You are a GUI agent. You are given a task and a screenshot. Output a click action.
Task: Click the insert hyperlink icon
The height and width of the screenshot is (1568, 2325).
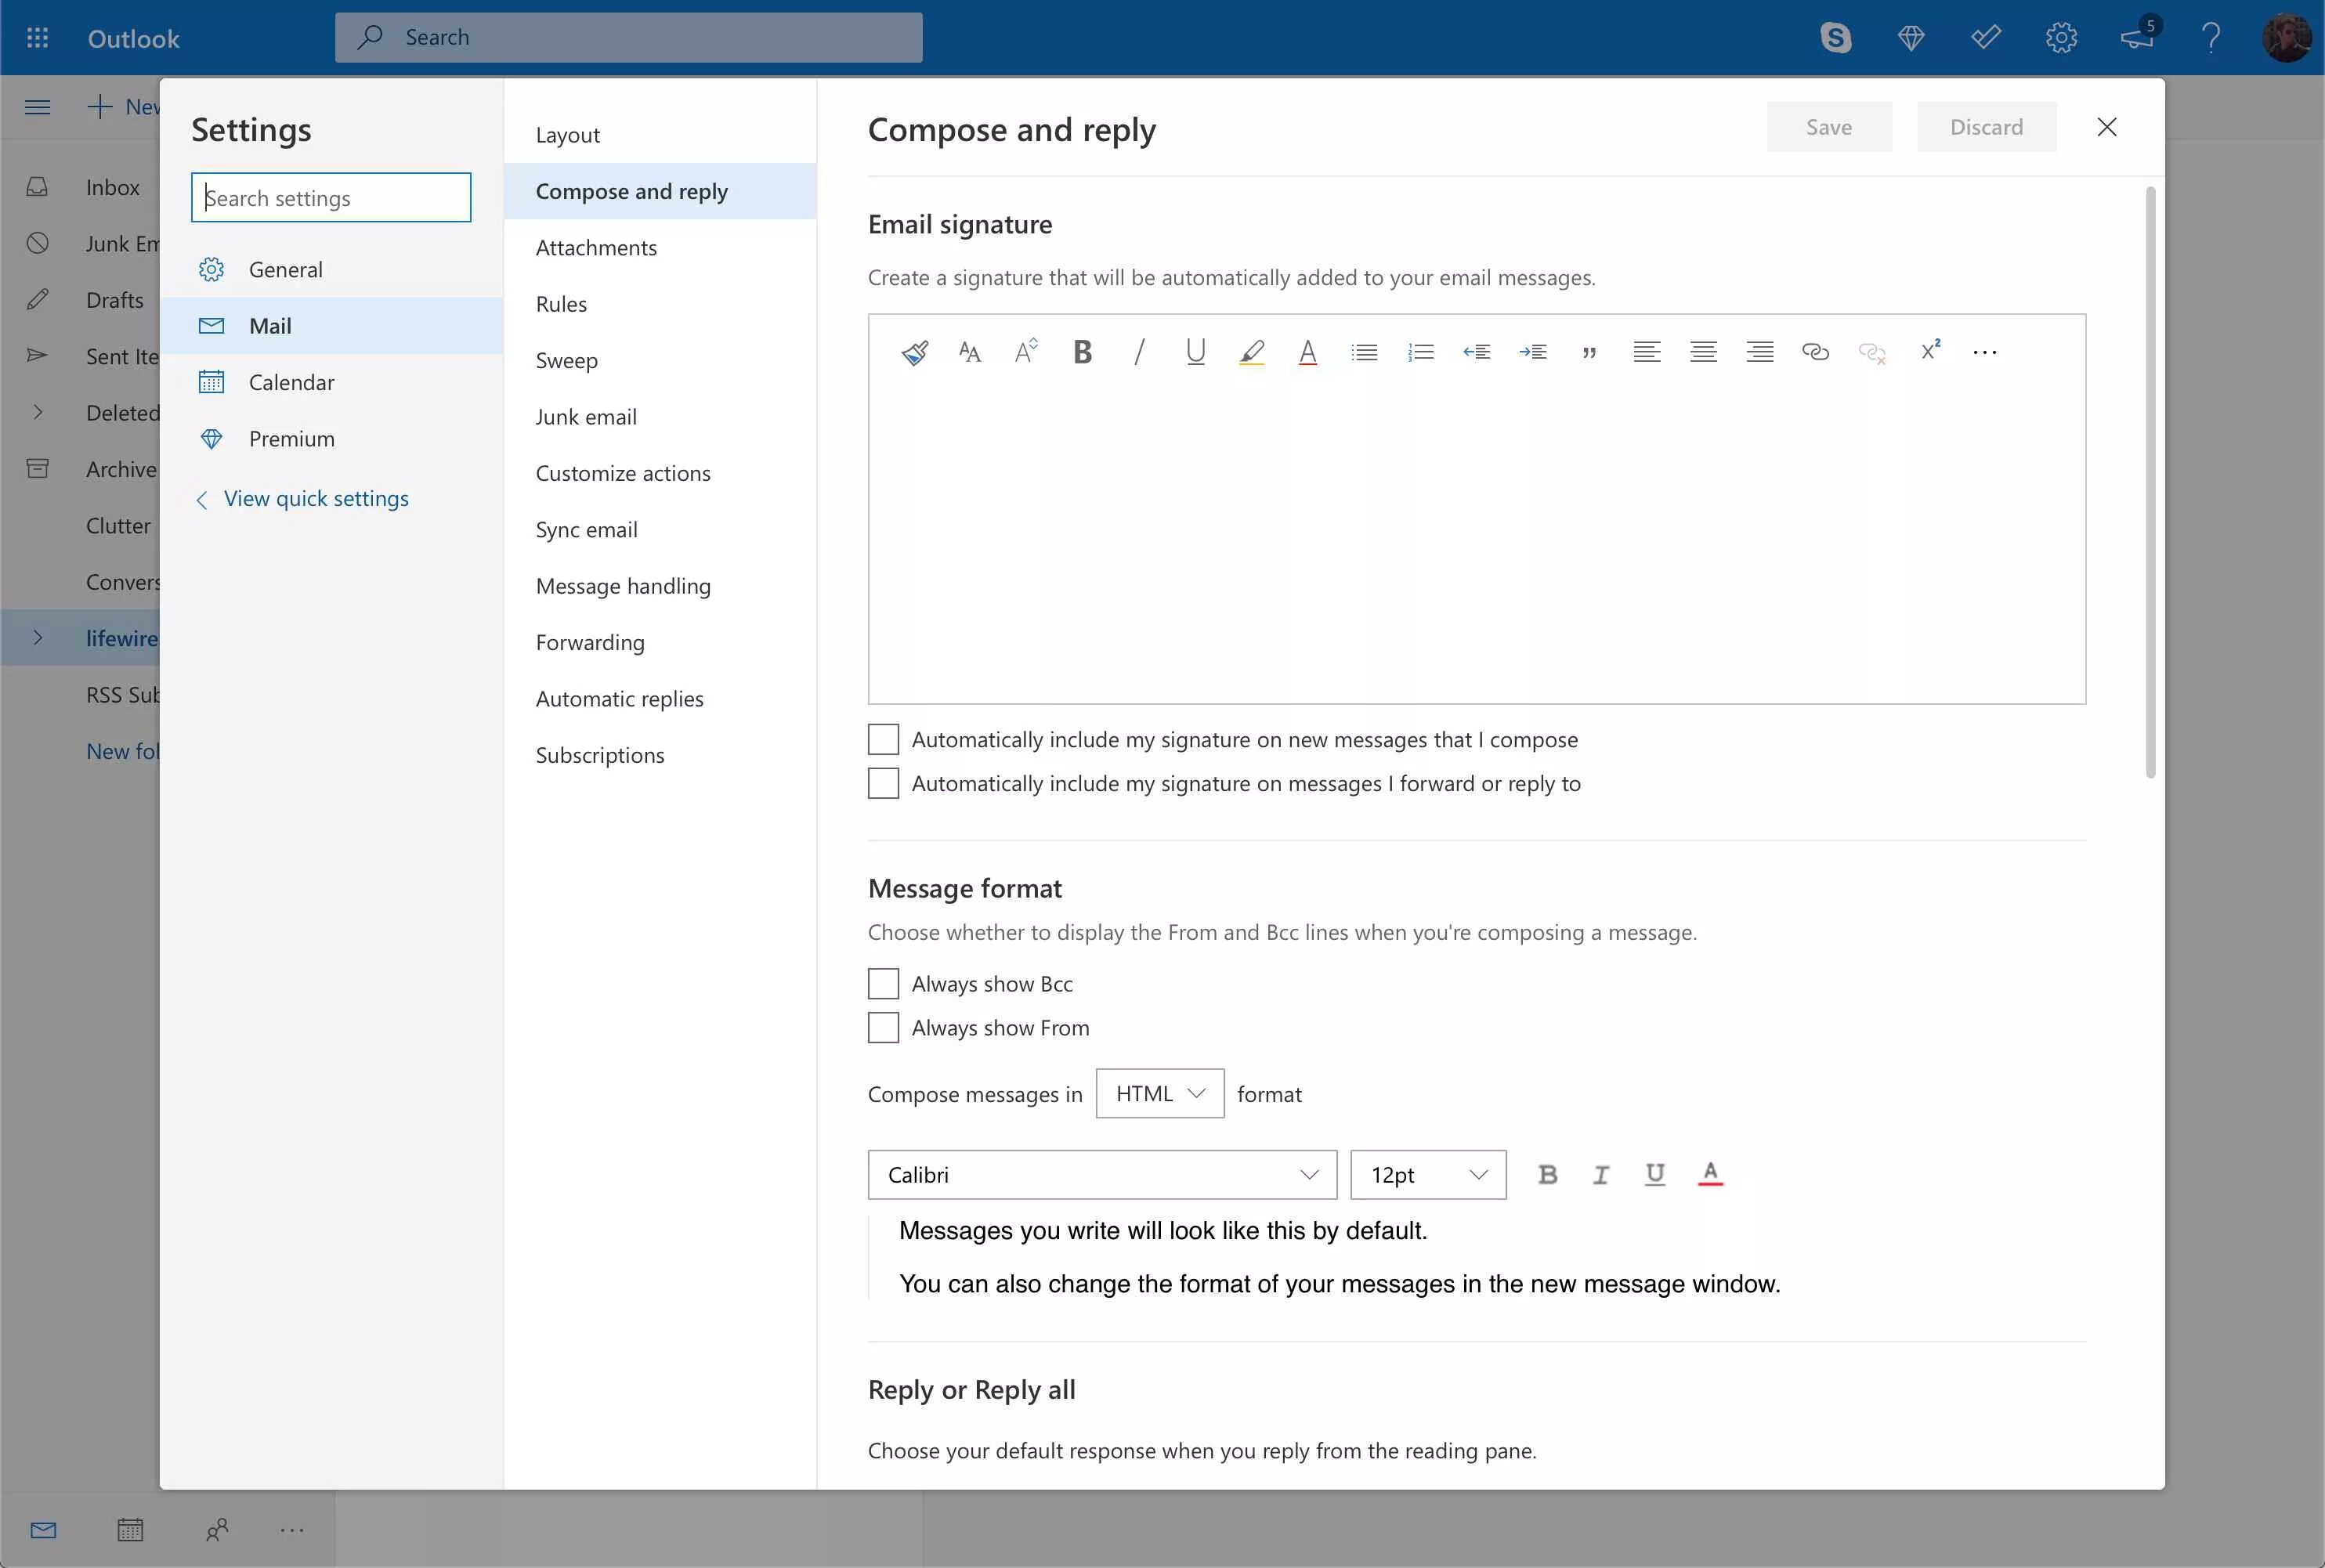coord(1815,352)
